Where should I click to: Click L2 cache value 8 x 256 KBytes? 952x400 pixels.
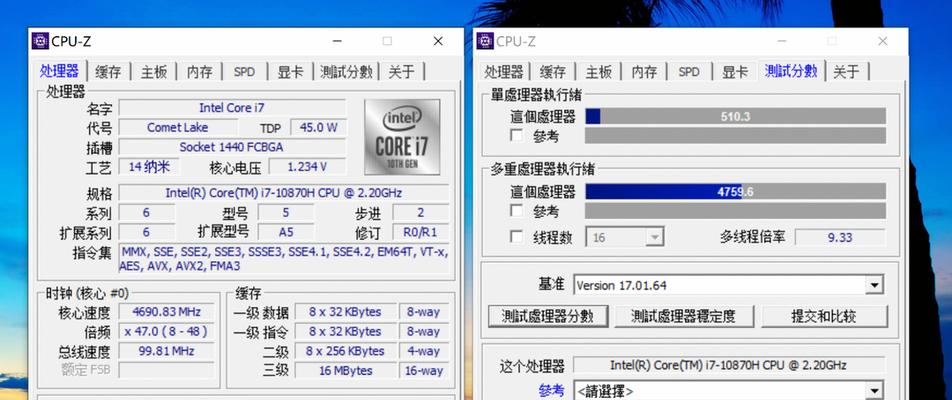click(345, 351)
